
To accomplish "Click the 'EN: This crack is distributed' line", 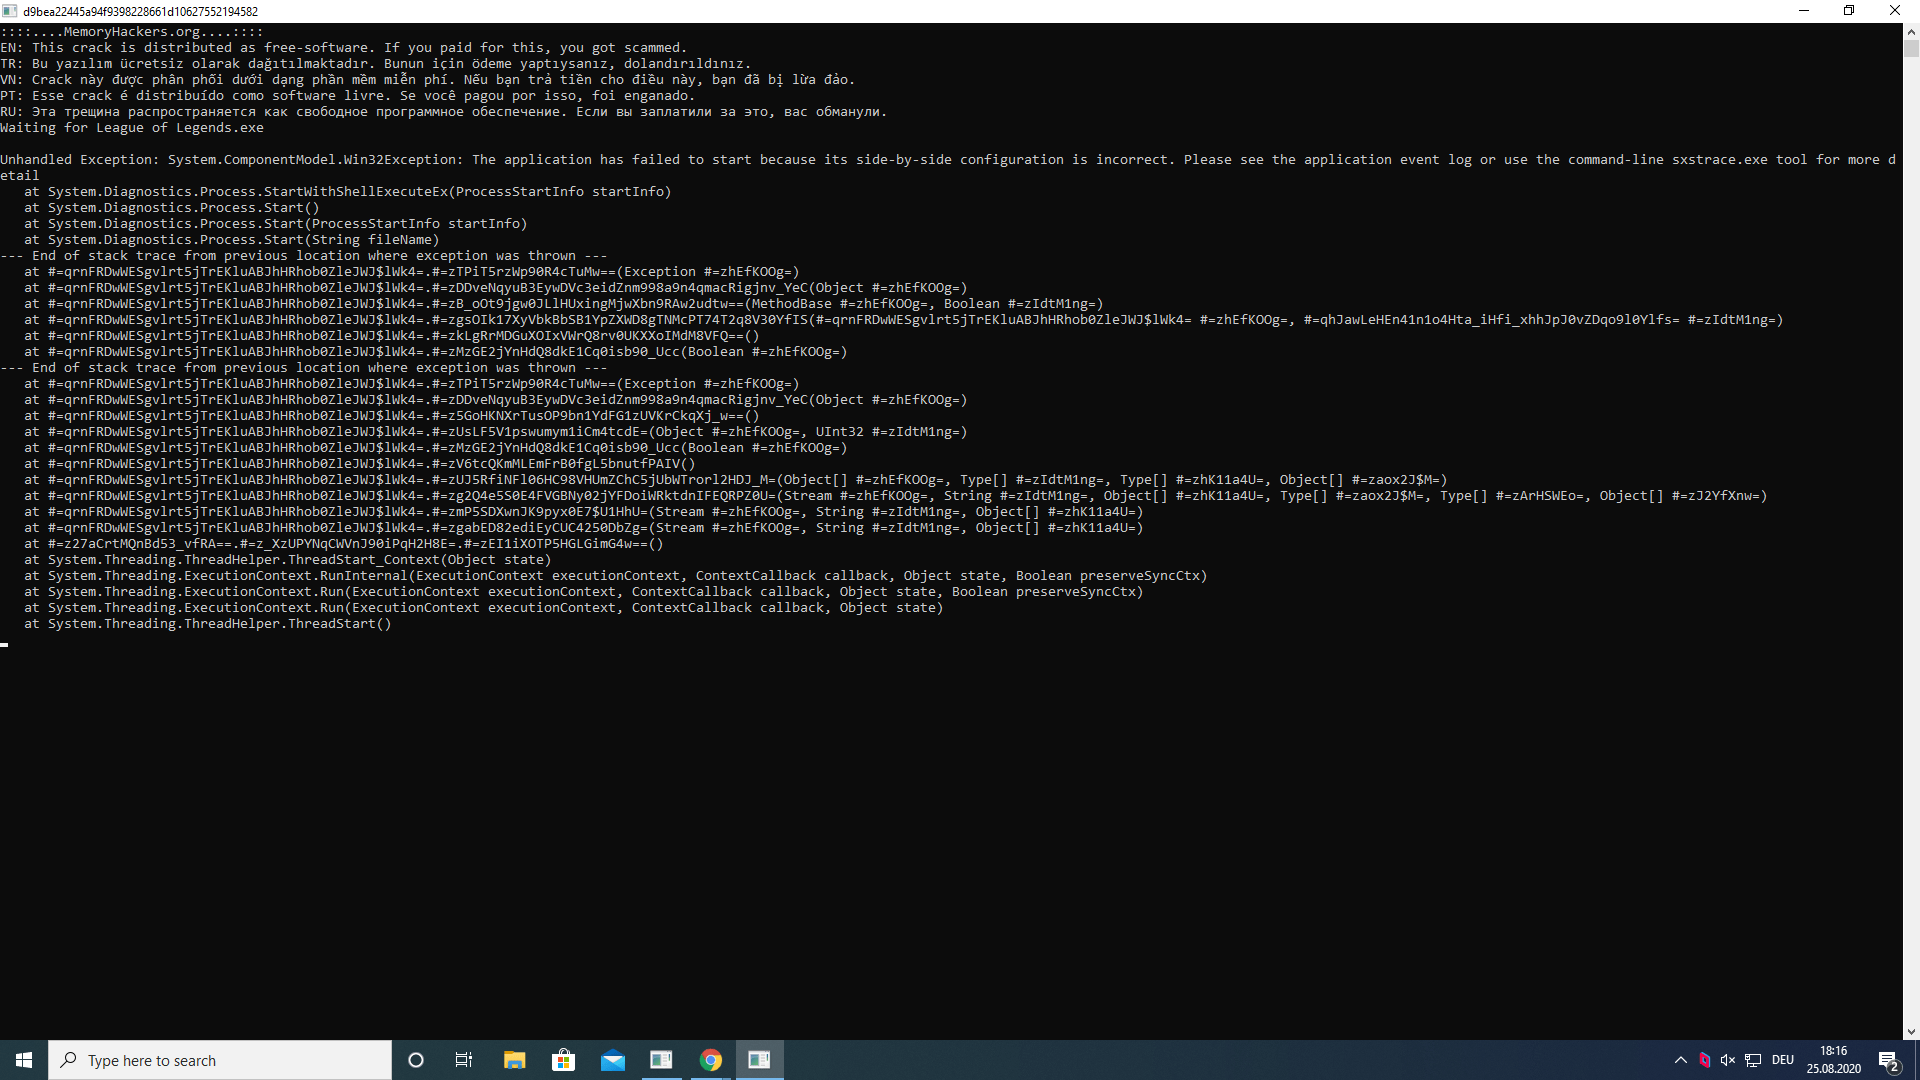I will tap(344, 48).
